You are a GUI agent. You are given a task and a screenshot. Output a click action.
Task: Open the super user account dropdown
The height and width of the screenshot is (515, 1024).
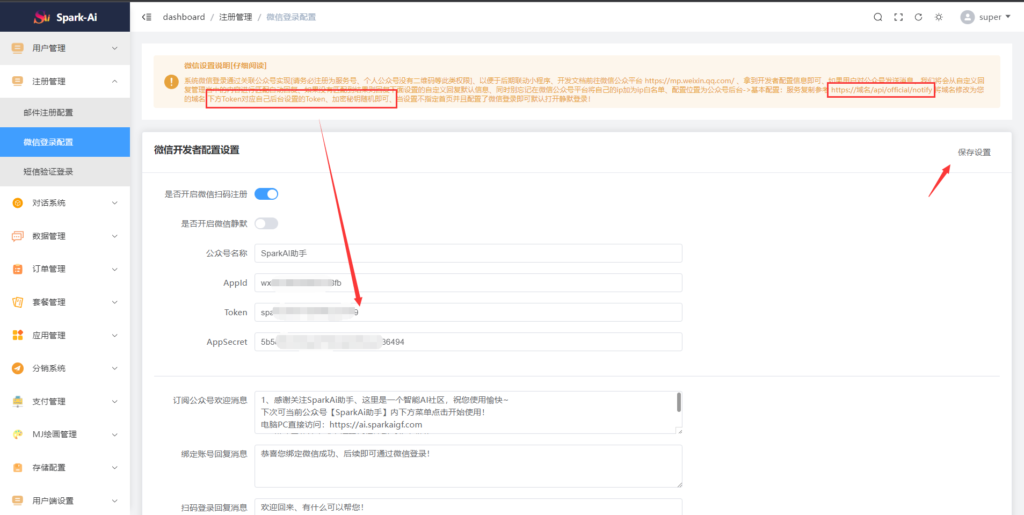985,17
